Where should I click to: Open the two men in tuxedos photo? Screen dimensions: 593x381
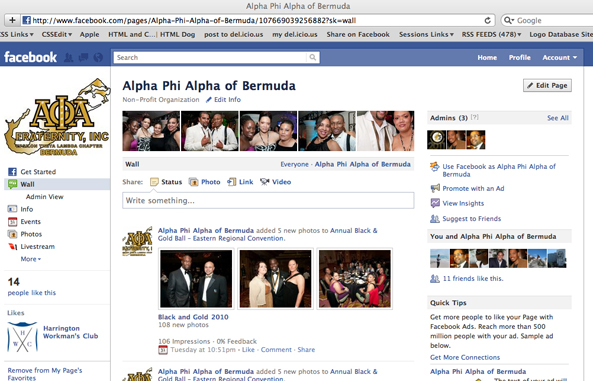[x=196, y=278]
